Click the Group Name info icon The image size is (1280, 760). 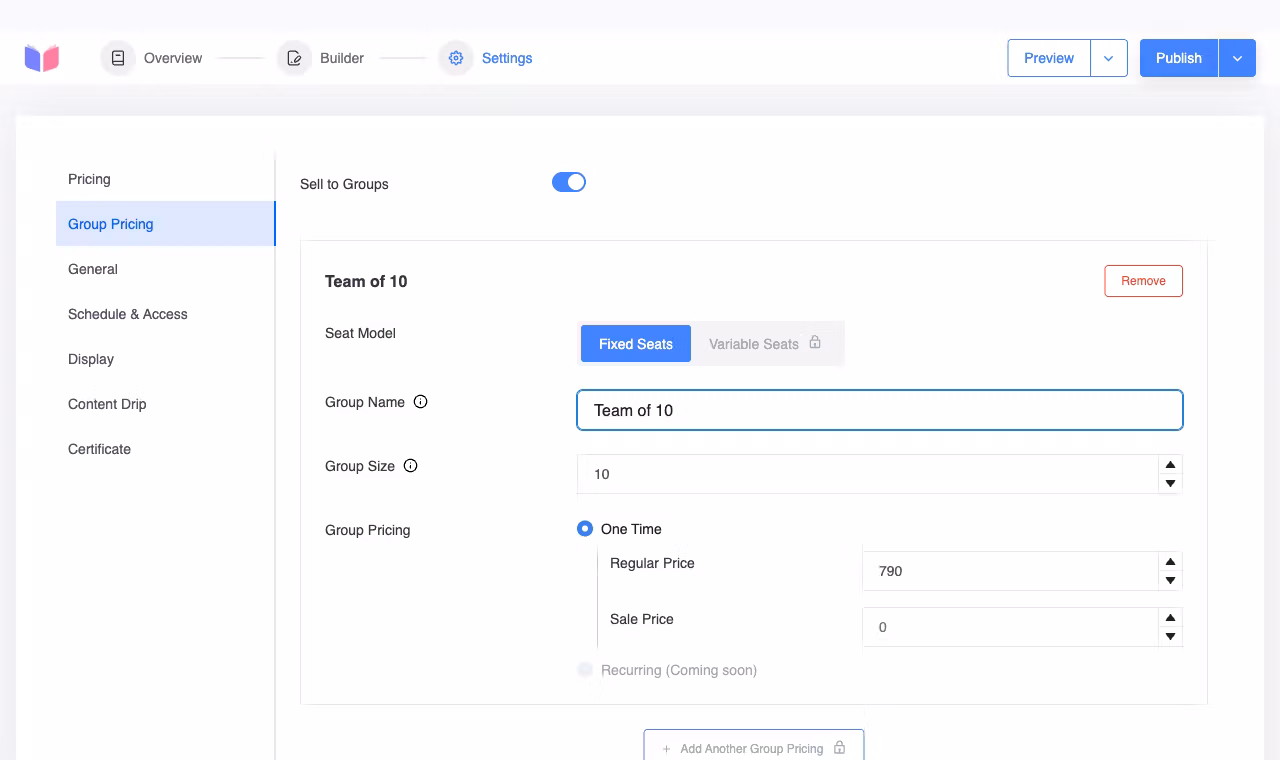click(421, 402)
